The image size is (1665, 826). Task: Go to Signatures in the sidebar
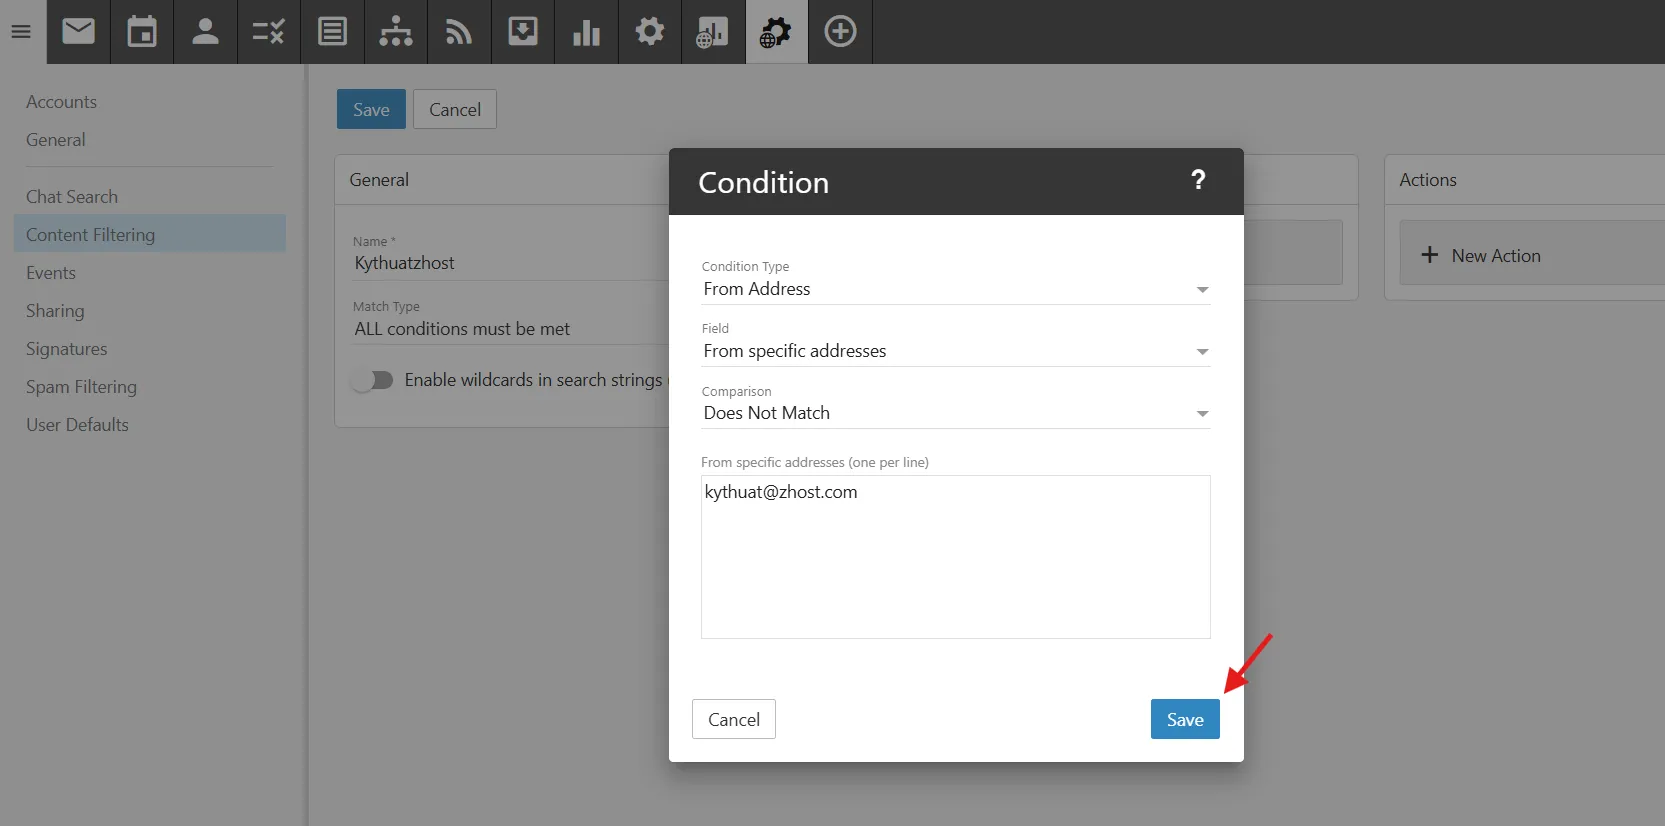tap(66, 349)
